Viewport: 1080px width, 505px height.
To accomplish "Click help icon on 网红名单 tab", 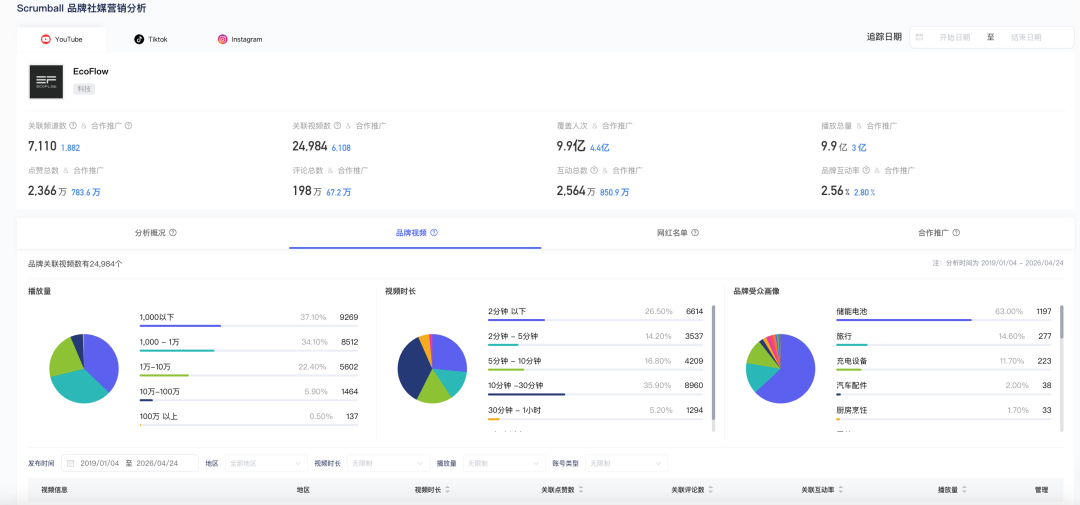I will tap(695, 233).
